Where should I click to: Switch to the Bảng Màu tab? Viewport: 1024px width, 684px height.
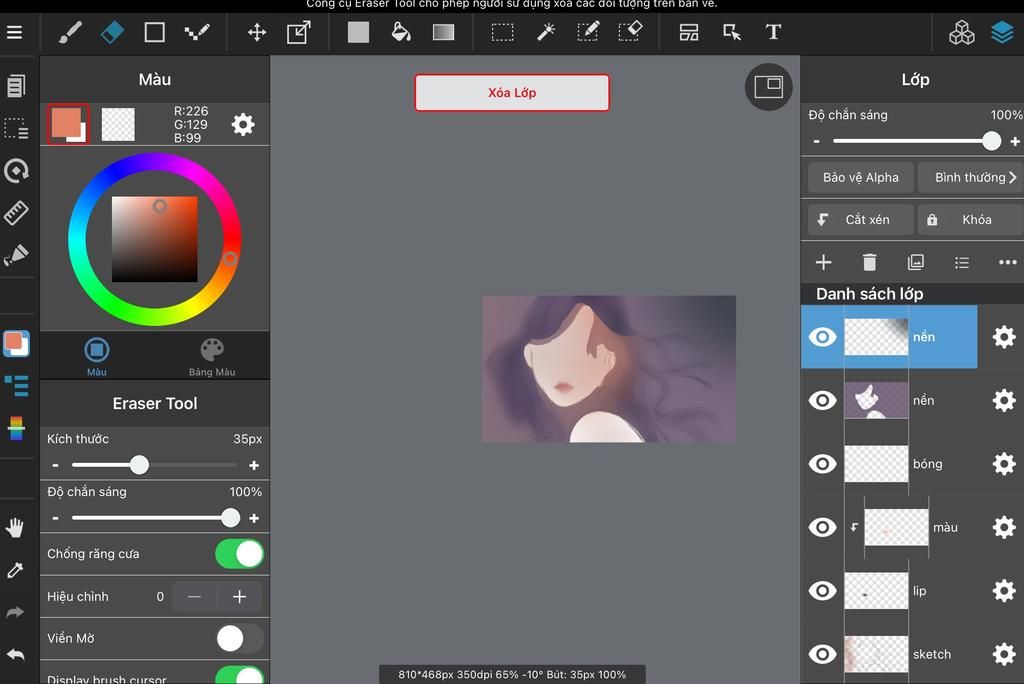tap(212, 356)
